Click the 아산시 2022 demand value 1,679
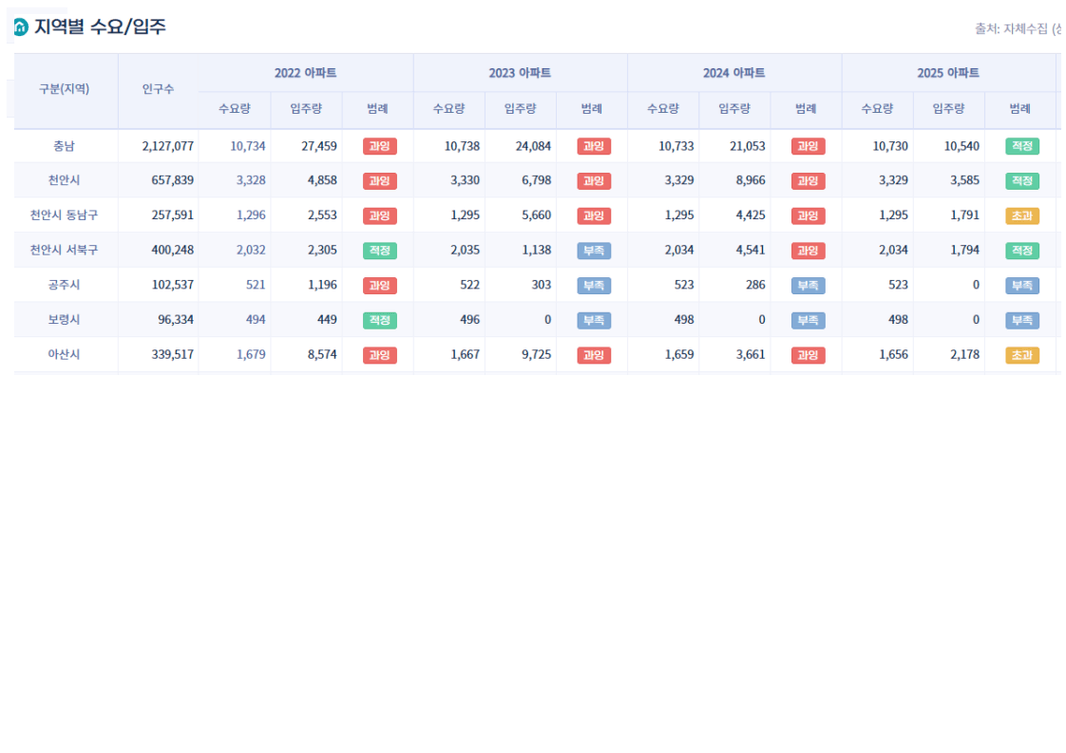This screenshot has width=1066, height=753. click(x=250, y=354)
